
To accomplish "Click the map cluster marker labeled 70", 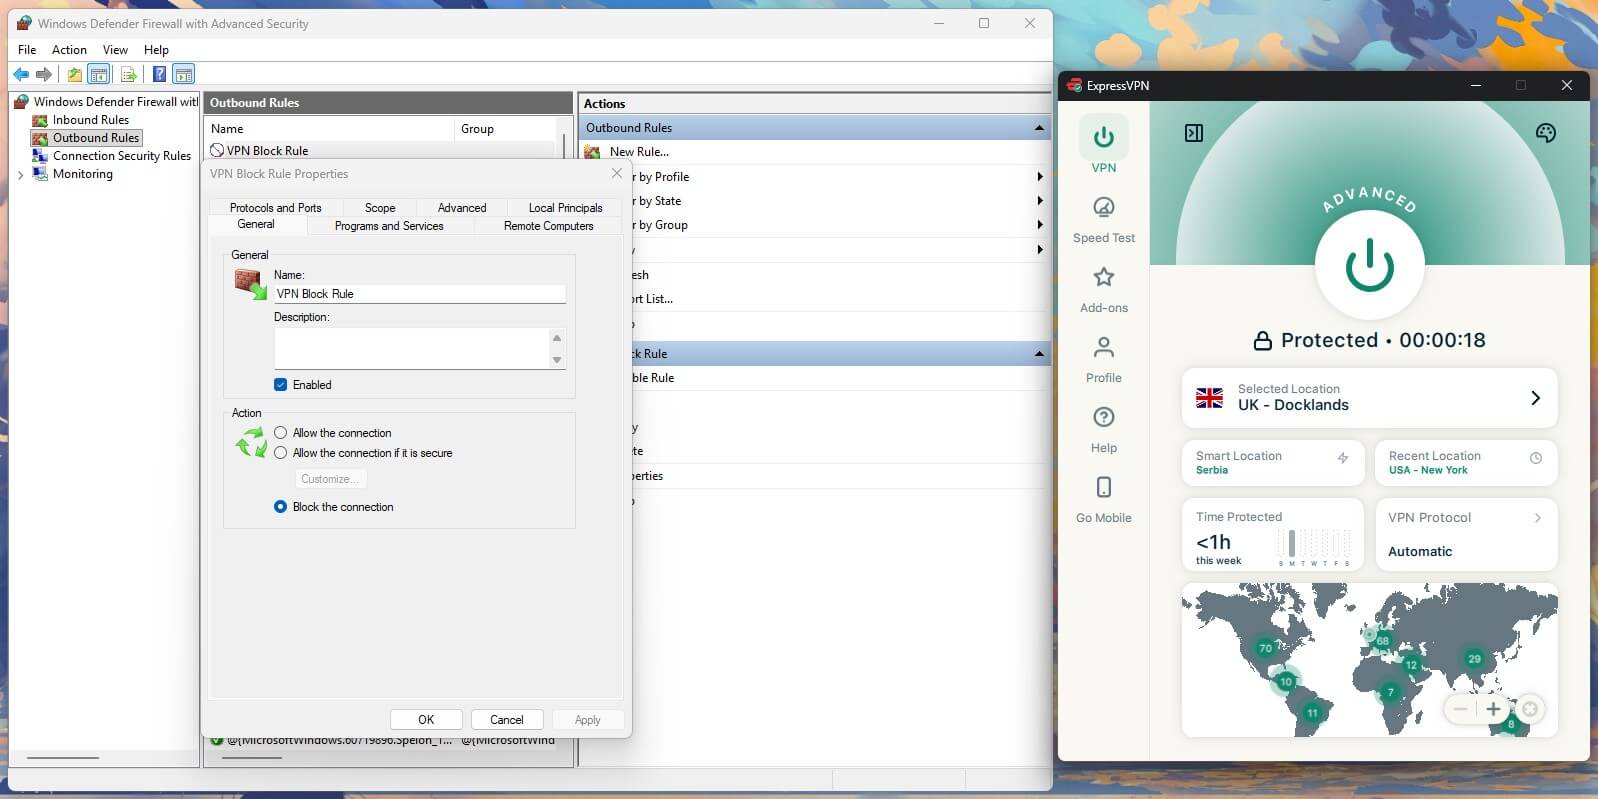I will click(x=1265, y=648).
